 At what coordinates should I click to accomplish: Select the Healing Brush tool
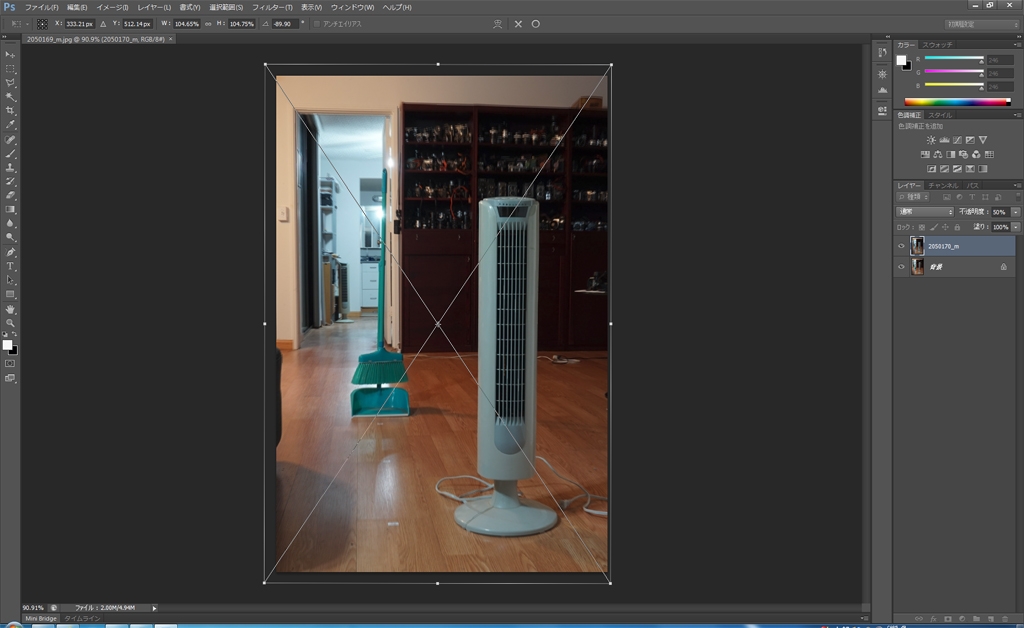coord(10,140)
